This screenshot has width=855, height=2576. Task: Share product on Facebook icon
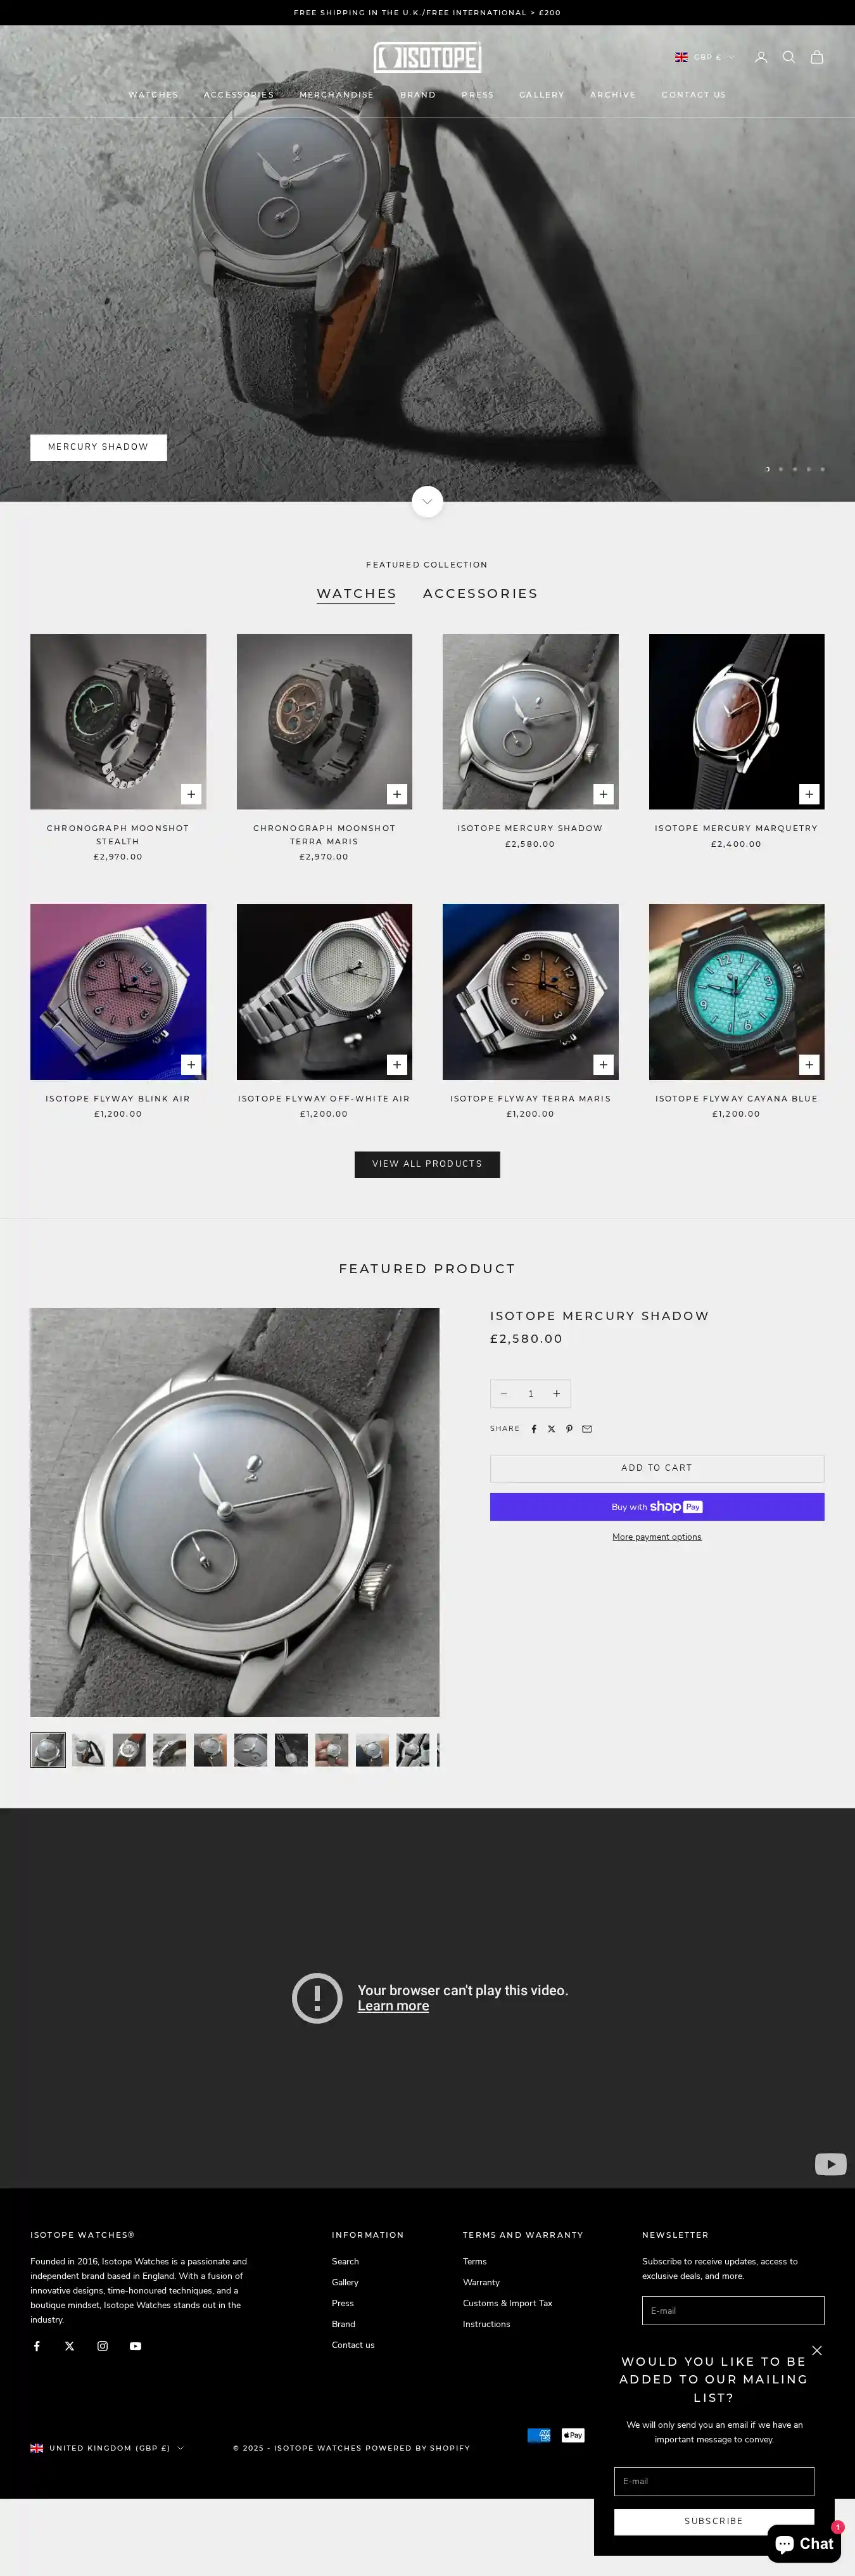(534, 1429)
